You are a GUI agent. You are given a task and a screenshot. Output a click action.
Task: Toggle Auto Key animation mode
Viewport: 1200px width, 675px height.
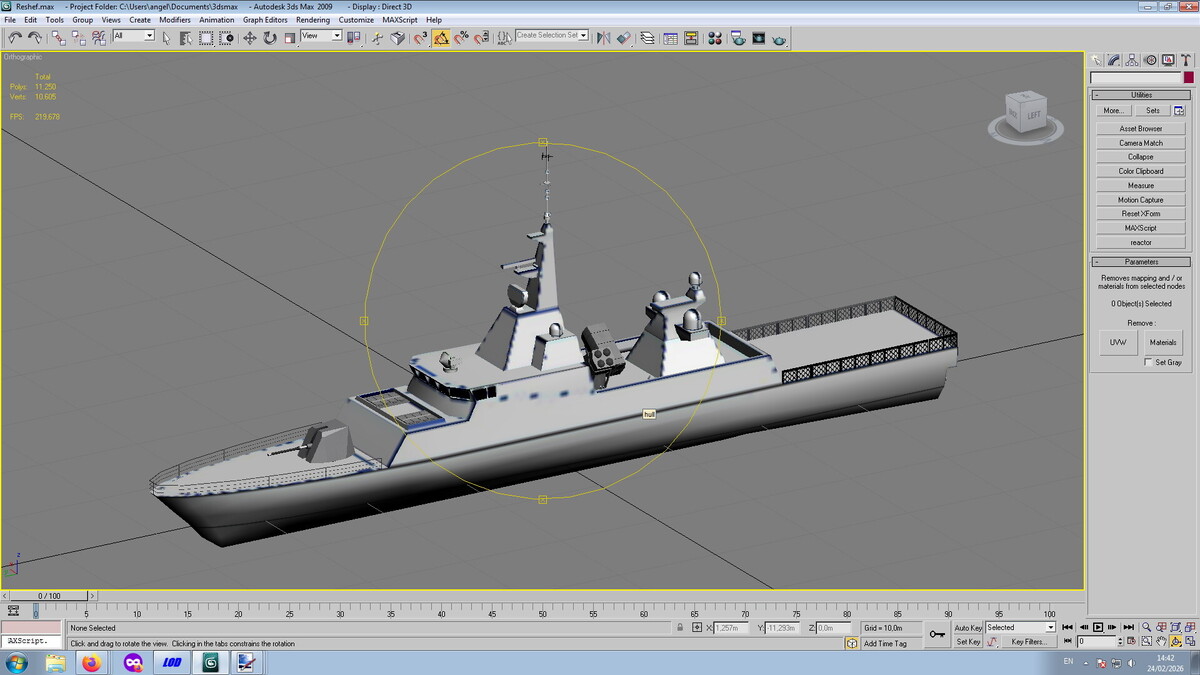(967, 628)
